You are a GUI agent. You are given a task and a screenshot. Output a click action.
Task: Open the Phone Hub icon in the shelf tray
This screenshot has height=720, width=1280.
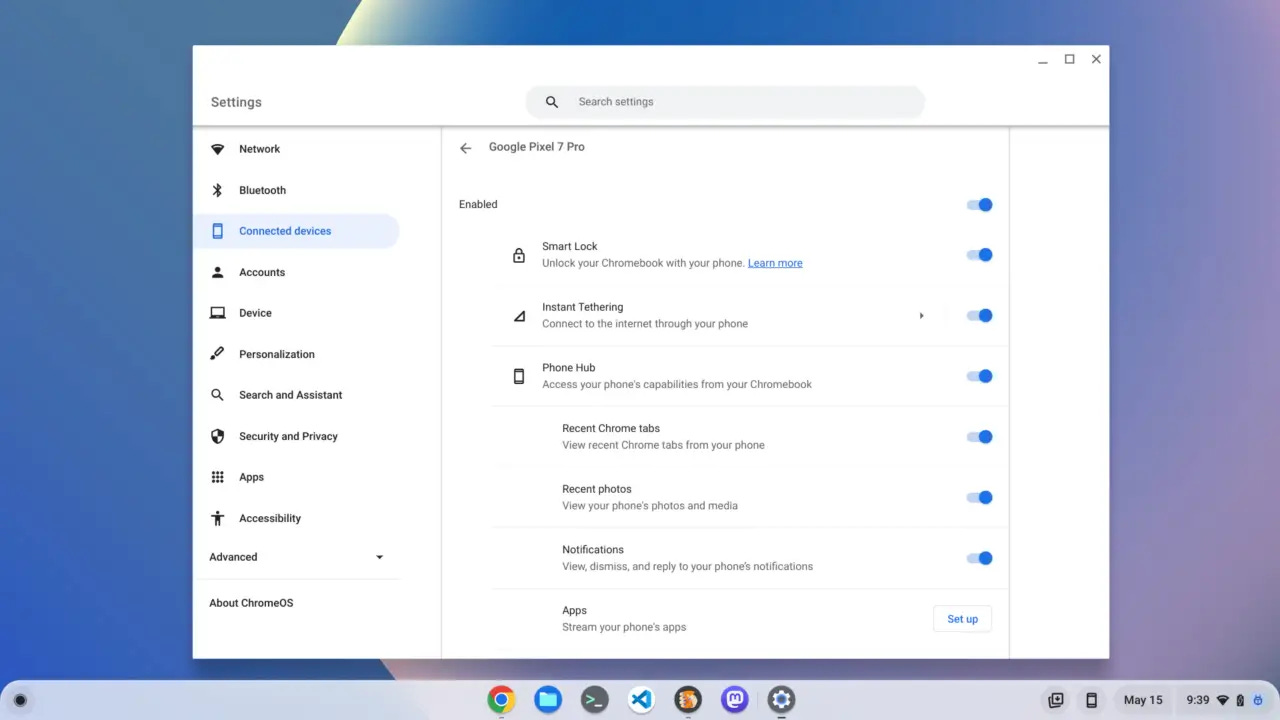click(x=1091, y=700)
